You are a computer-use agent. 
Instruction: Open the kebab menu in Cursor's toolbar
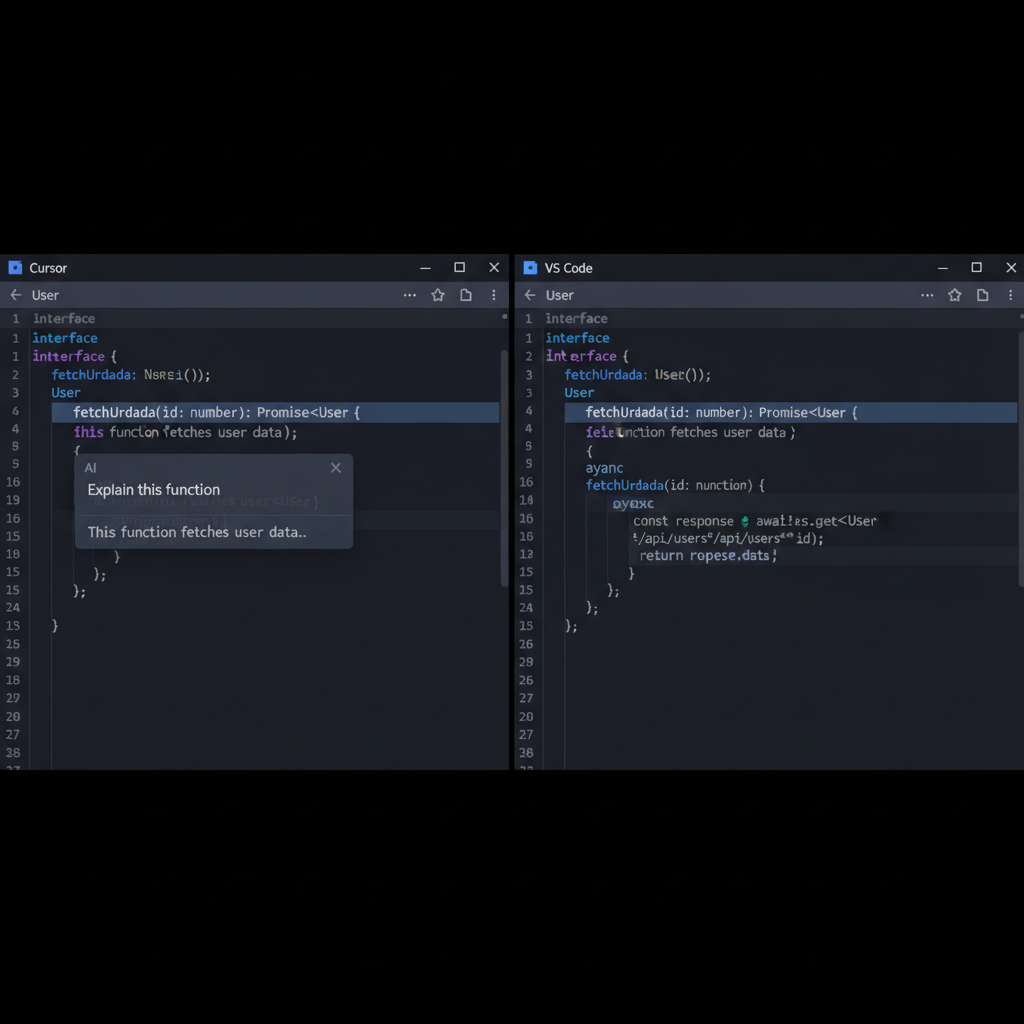click(493, 295)
